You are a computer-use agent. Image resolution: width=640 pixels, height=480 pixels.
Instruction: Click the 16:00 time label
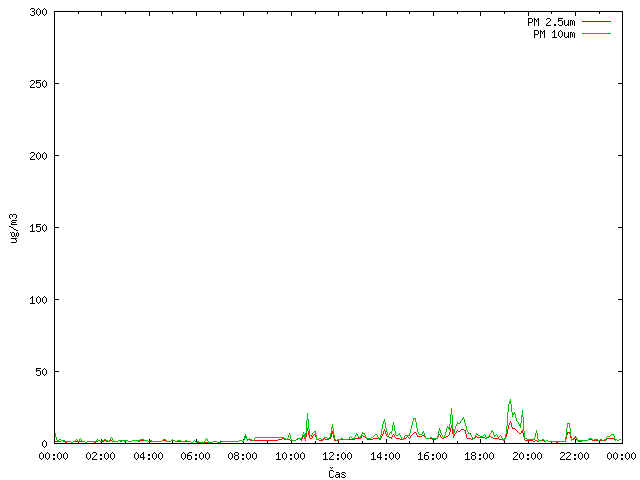[x=432, y=456]
